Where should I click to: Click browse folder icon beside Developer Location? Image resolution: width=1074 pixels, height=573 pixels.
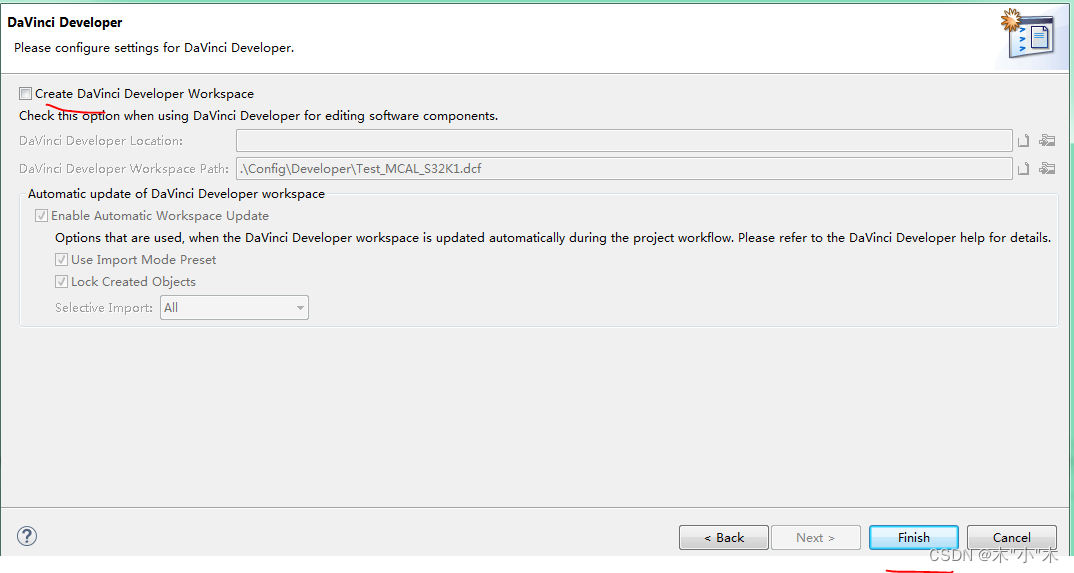tap(1047, 140)
